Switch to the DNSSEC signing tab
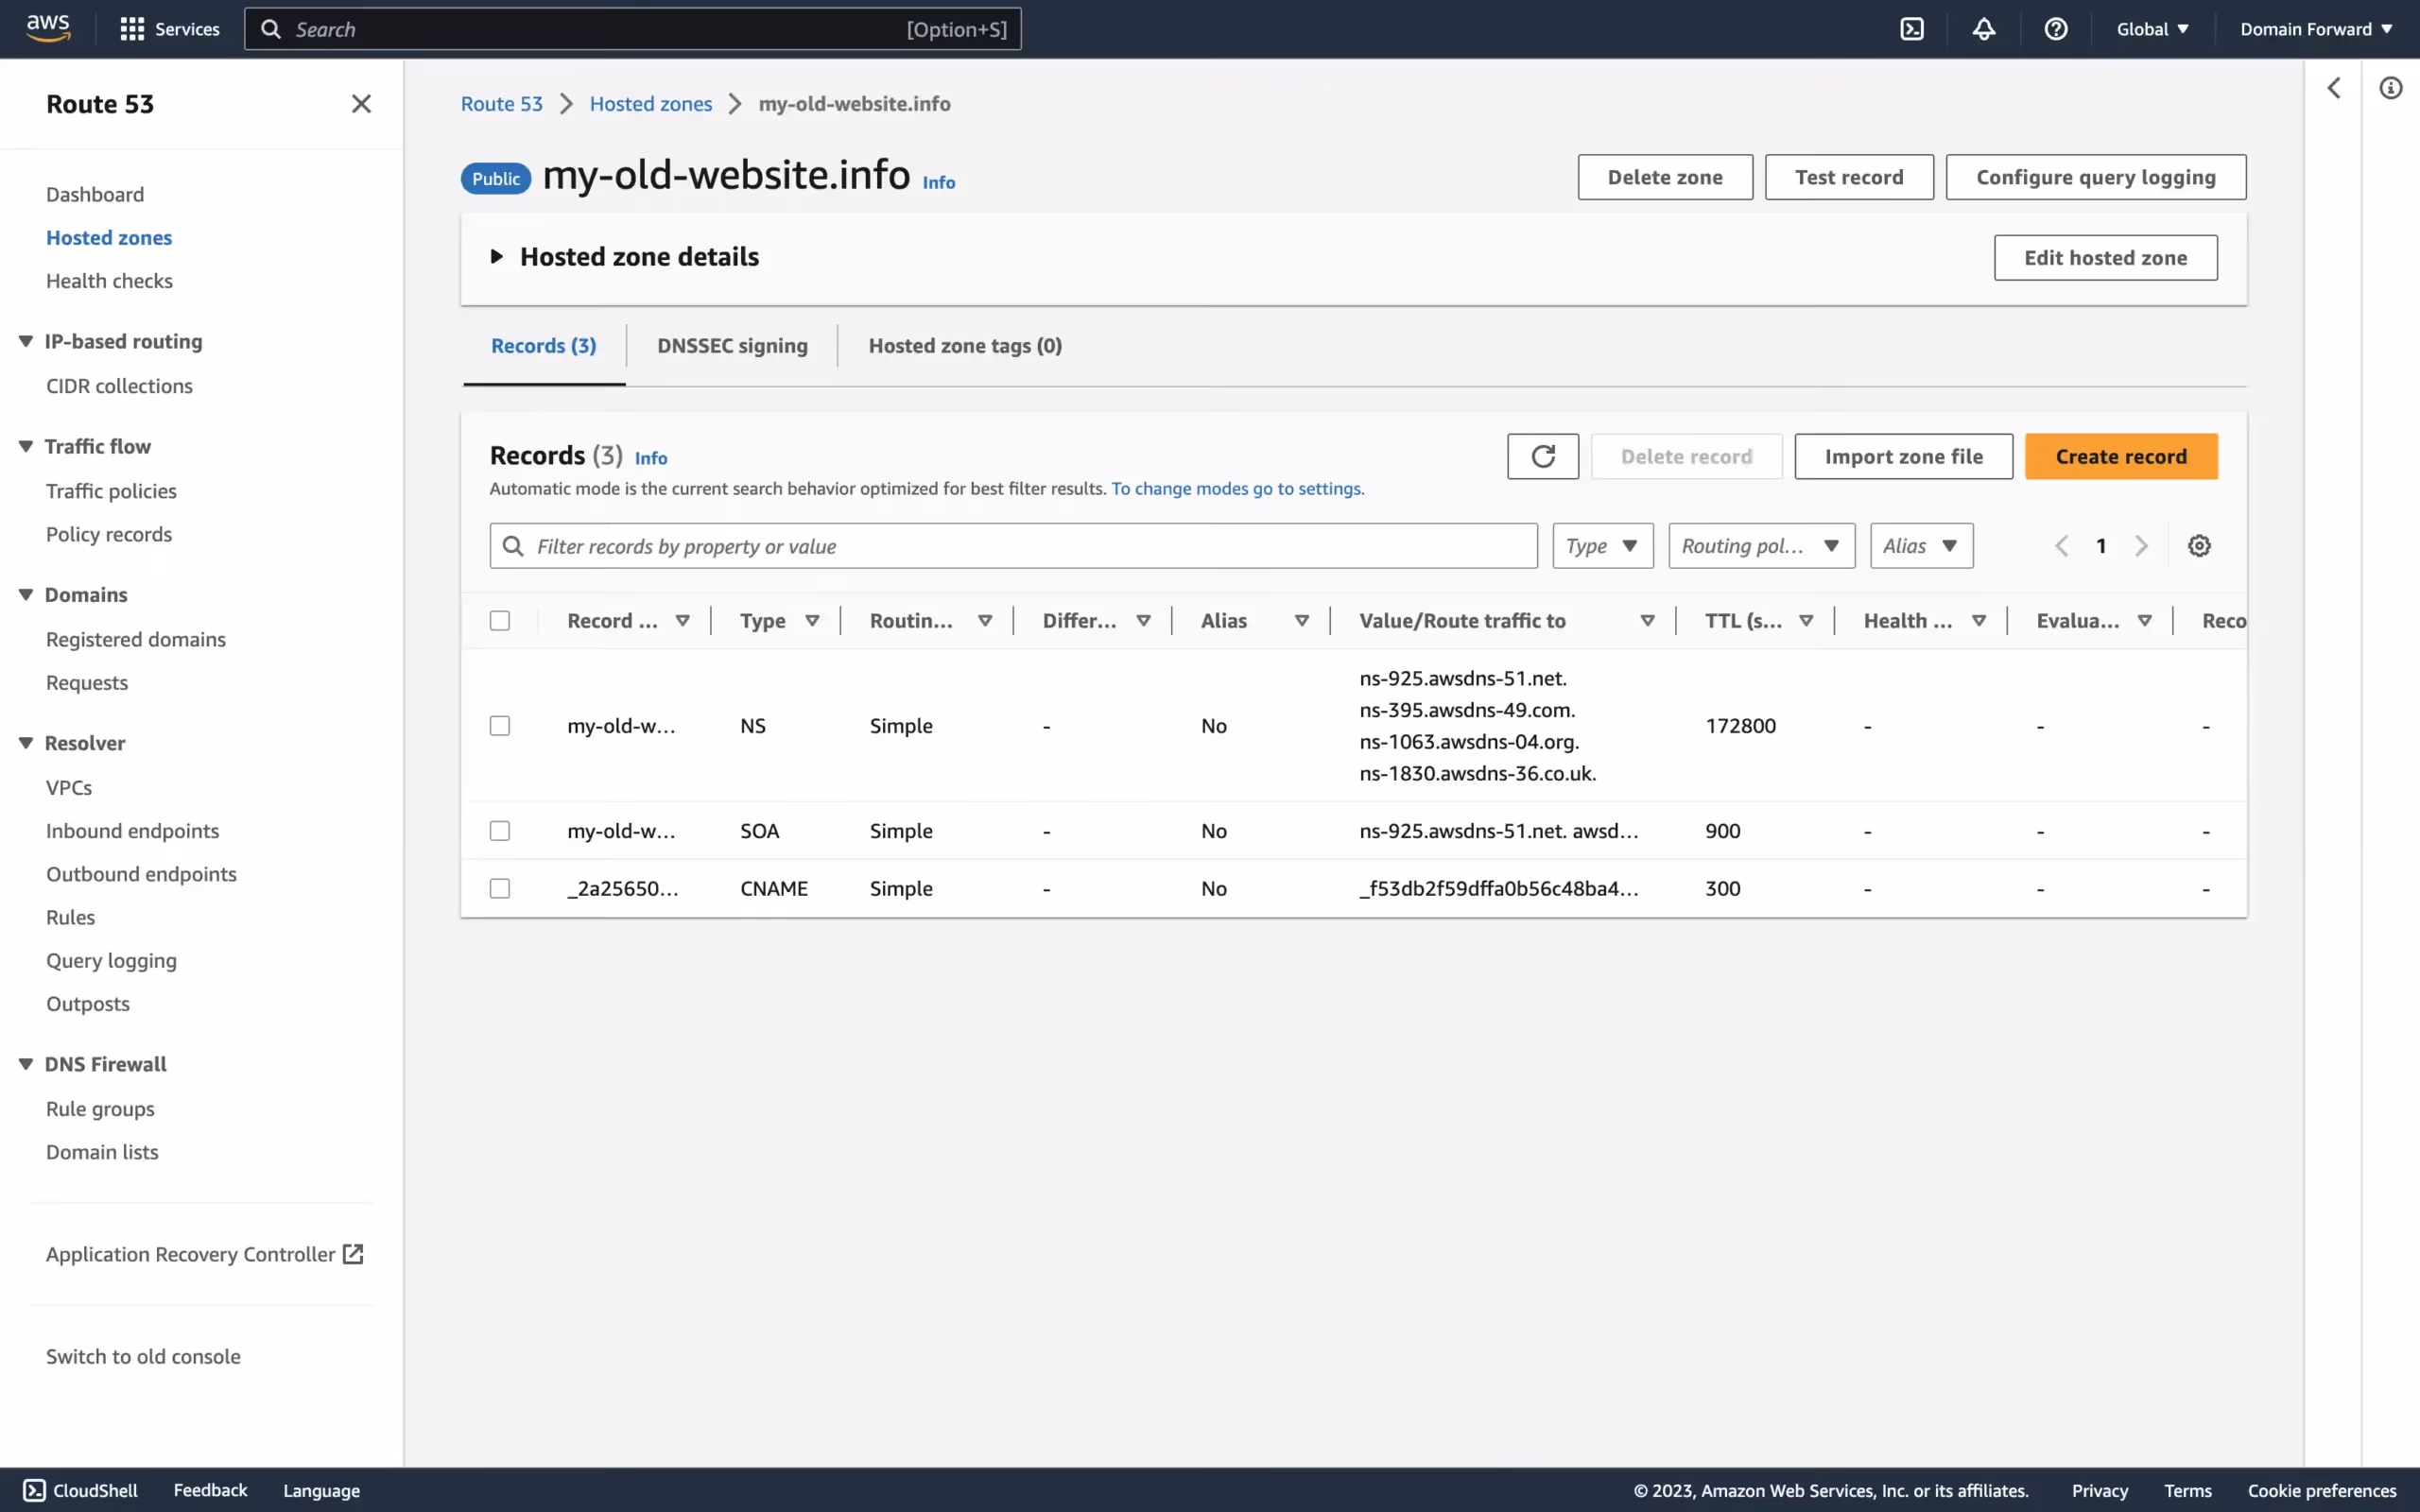This screenshot has width=2420, height=1512. (732, 345)
